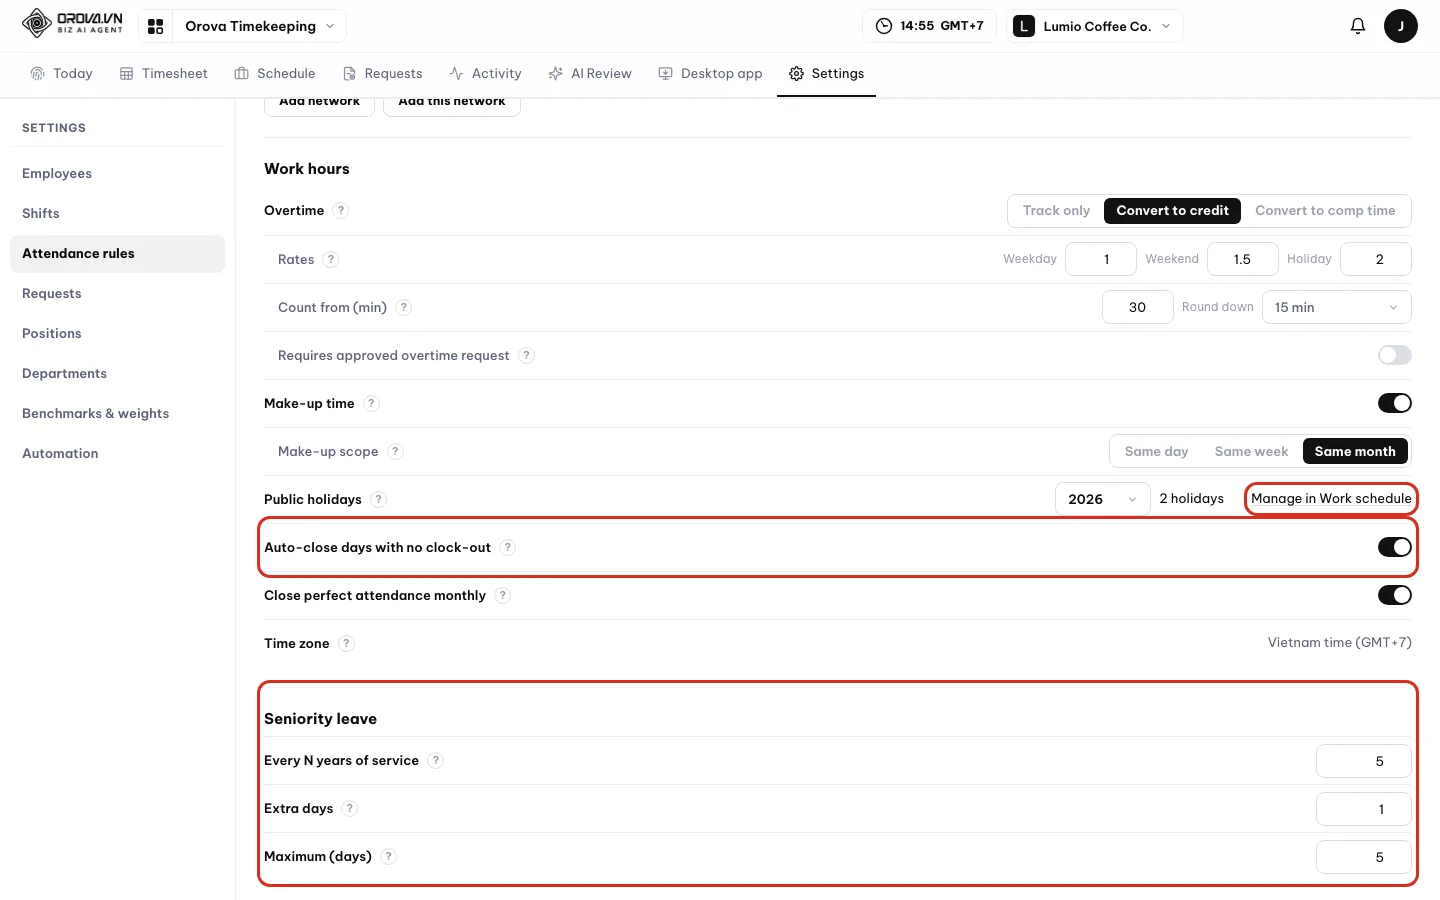The width and height of the screenshot is (1440, 900).
Task: Disable Auto-close days with no clock-out
Action: pyautogui.click(x=1394, y=547)
